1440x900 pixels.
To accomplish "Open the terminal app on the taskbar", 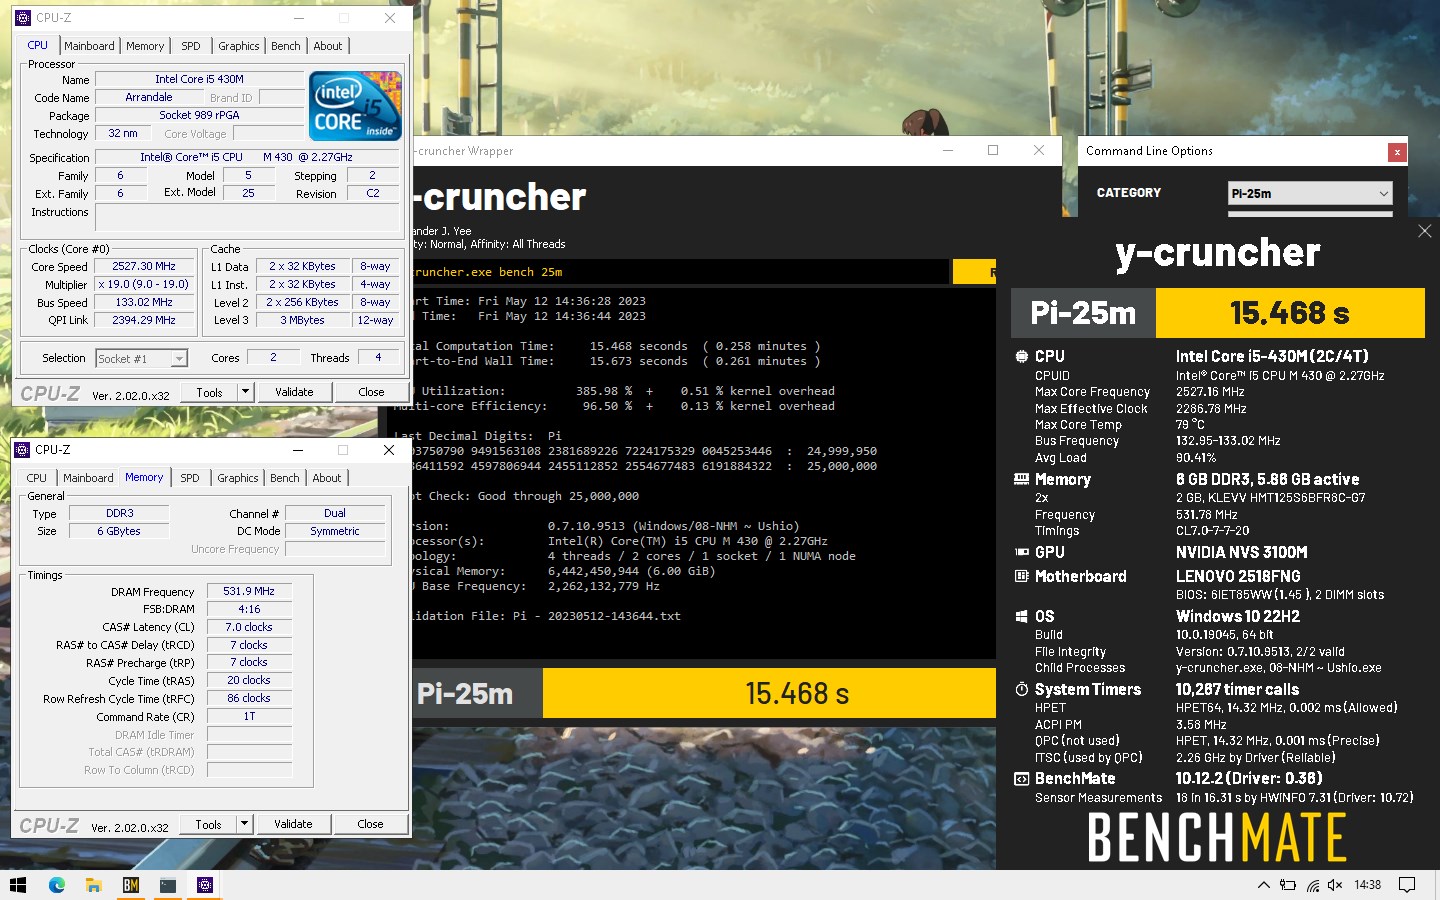I will (168, 885).
